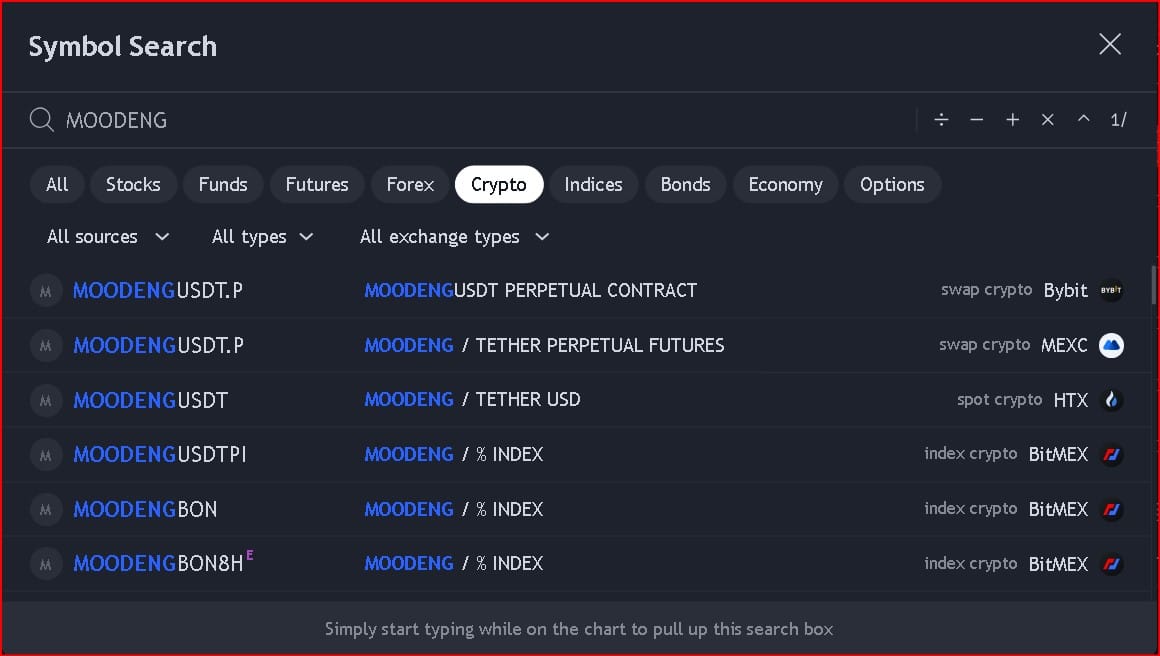Expand the All types filter
The image size is (1160, 656).
(x=262, y=237)
